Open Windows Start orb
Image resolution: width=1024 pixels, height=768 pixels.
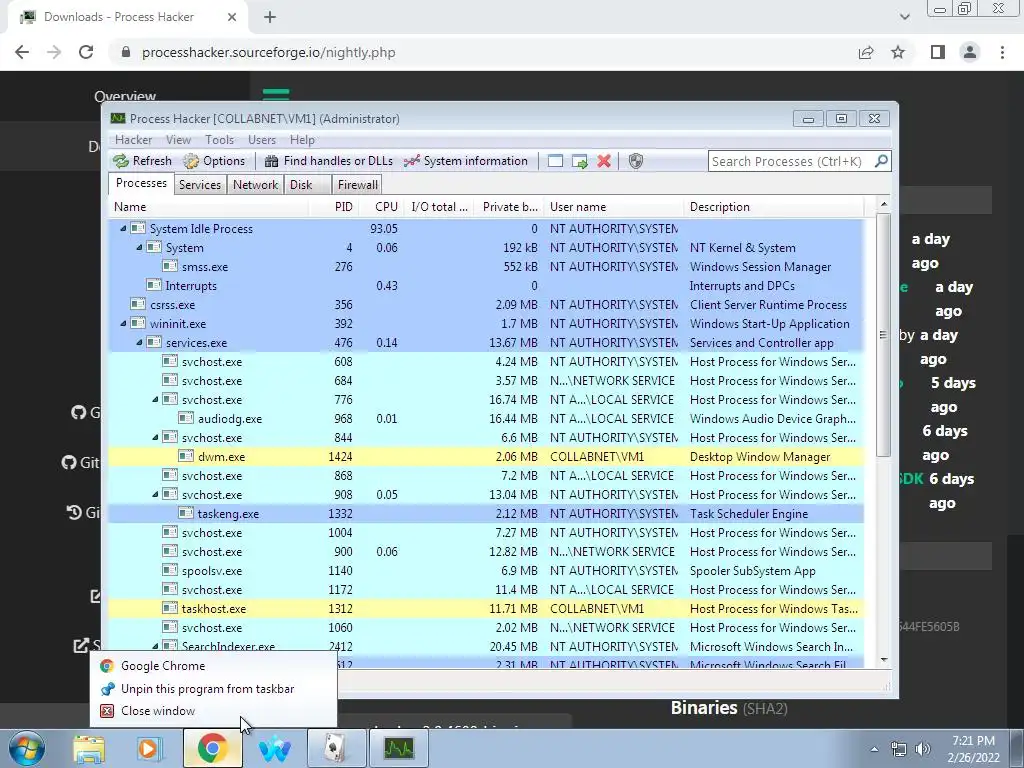click(x=27, y=748)
